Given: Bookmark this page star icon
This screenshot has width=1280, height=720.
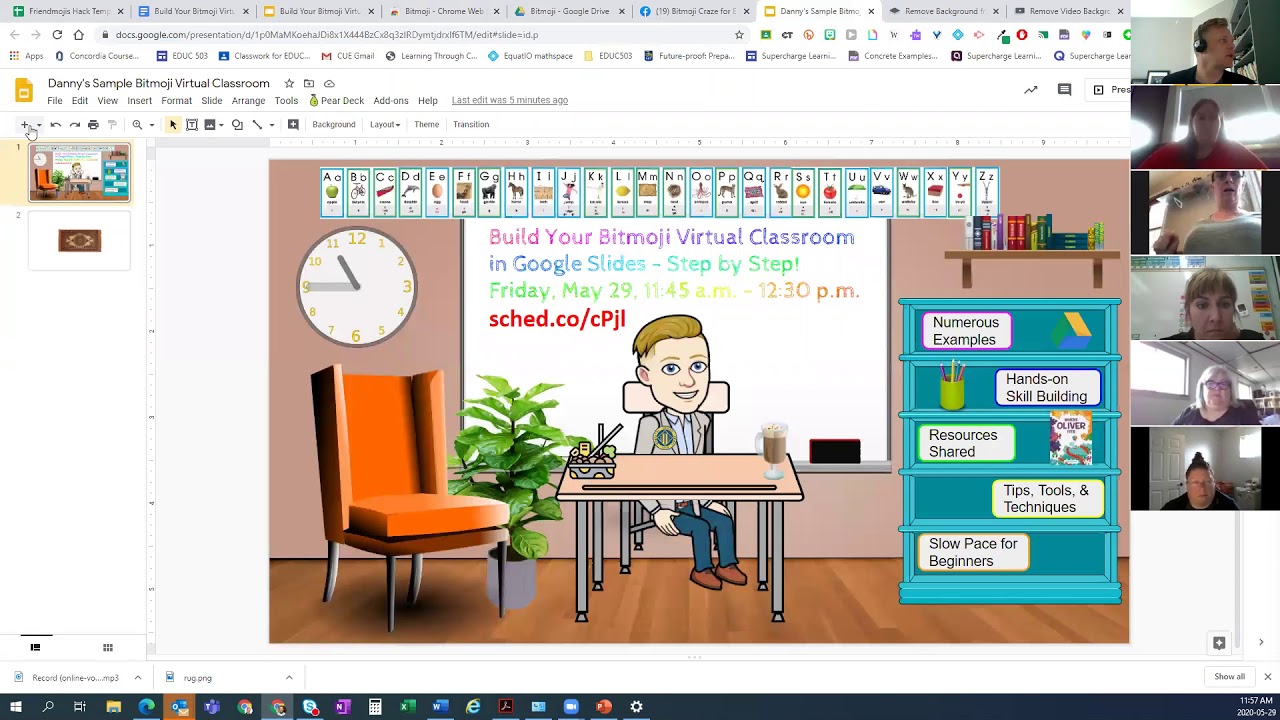Looking at the screenshot, I should click(x=739, y=35).
